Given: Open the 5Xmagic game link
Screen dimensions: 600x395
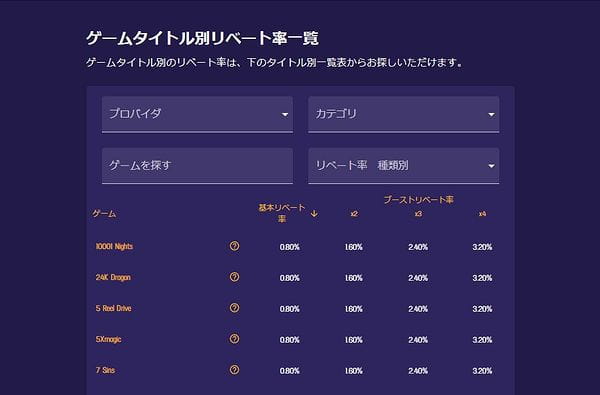Looking at the screenshot, I should (x=108, y=340).
